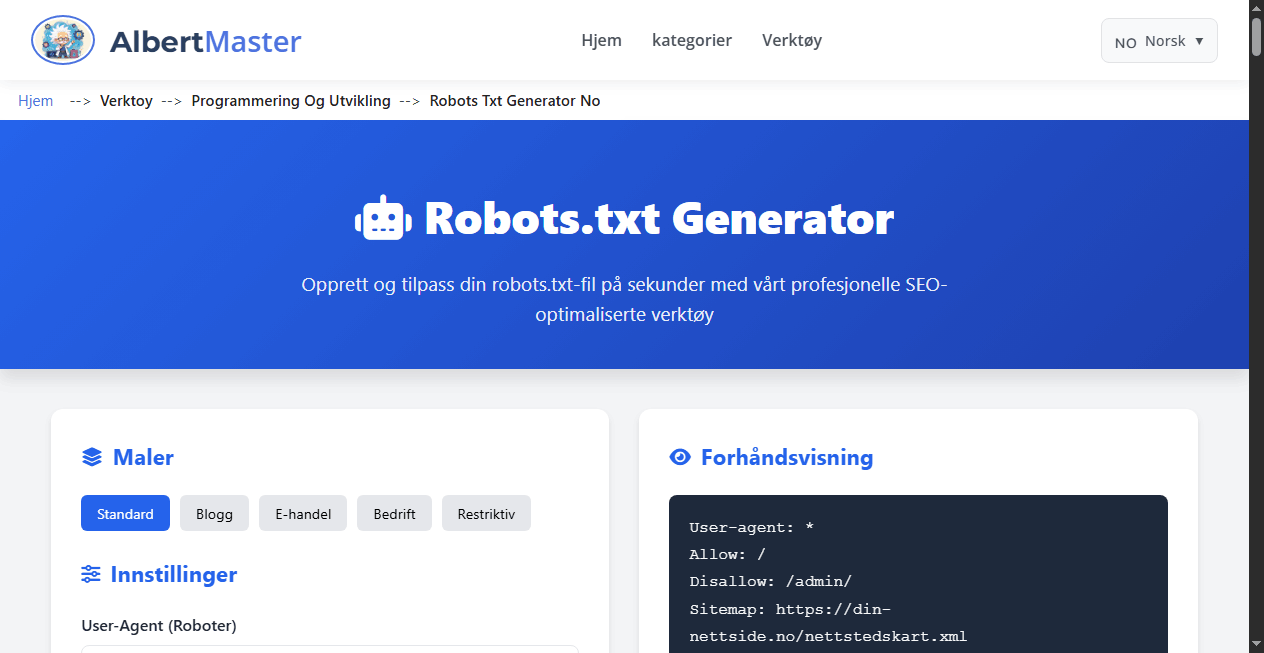Switch to the E-handel template
Image resolution: width=1264 pixels, height=653 pixels.
coord(302,513)
